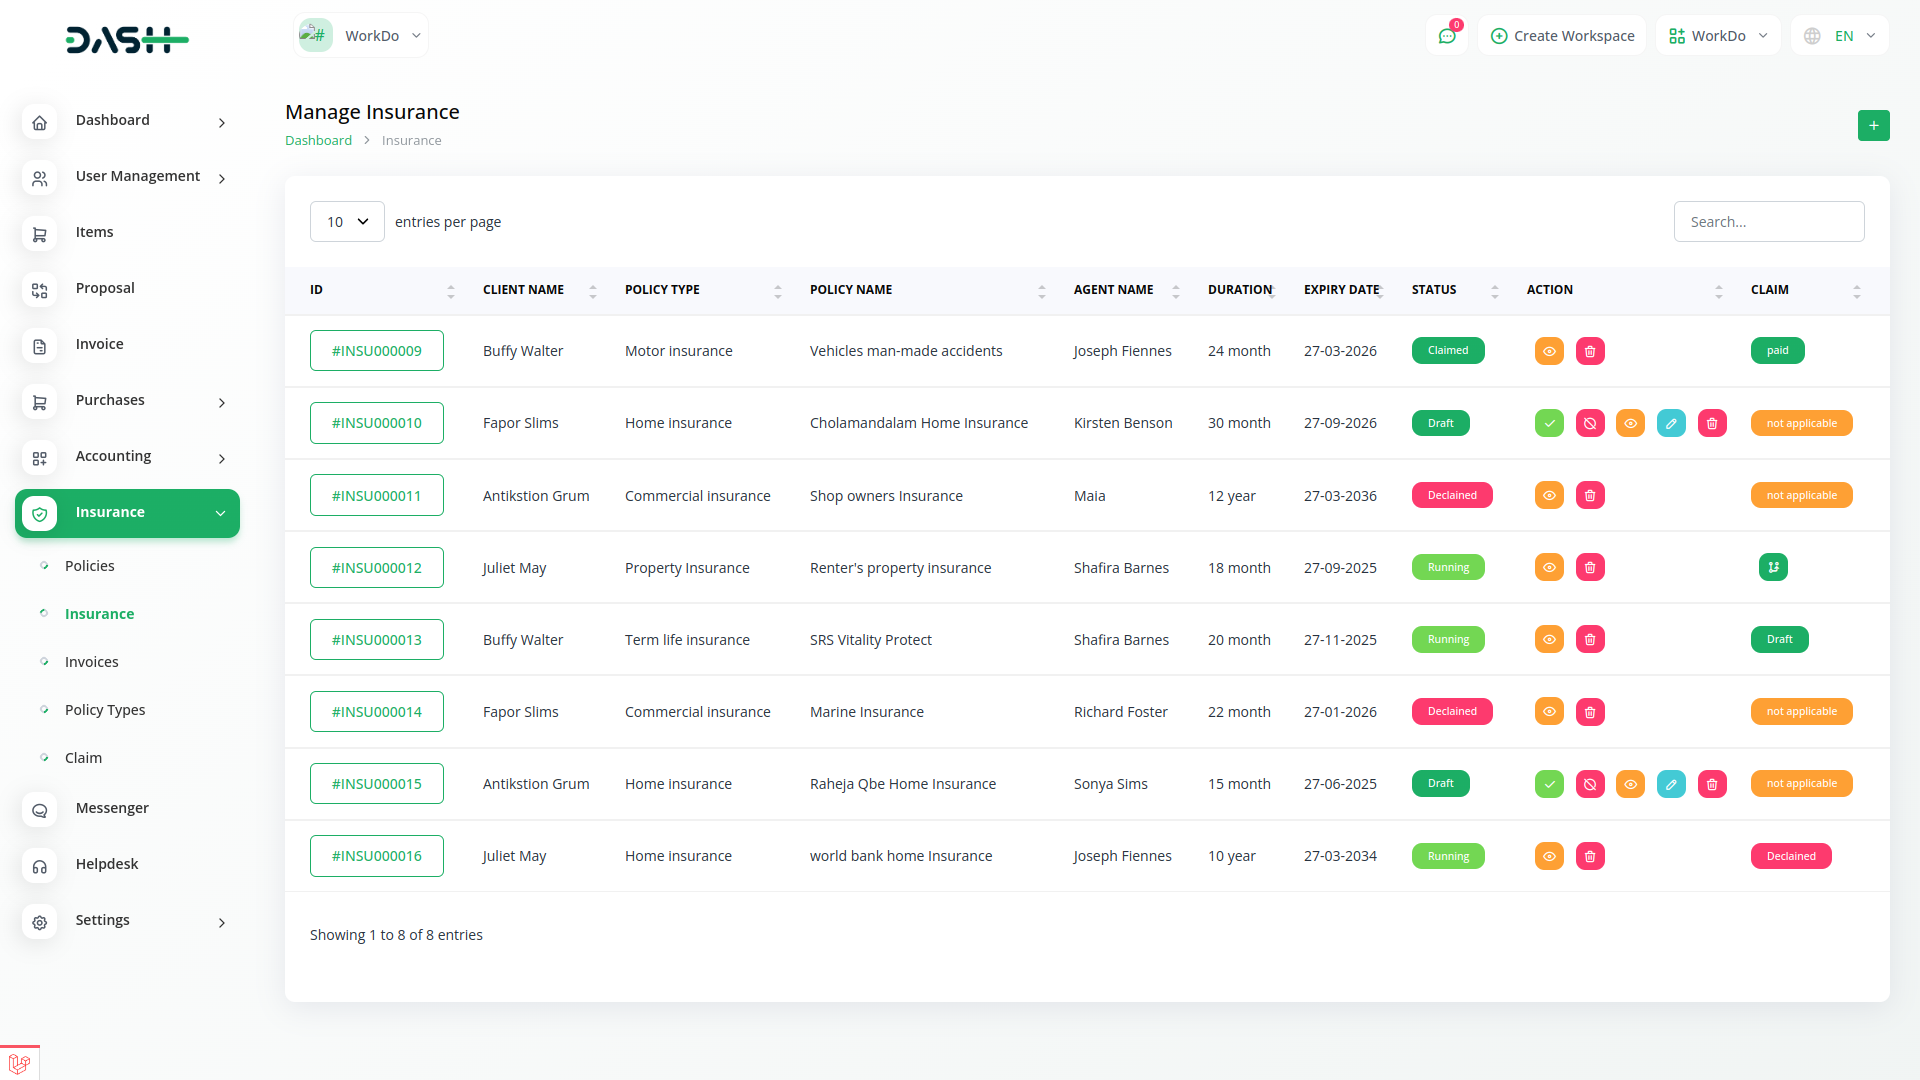View insurance #INSU000013 with eye icon
The width and height of the screenshot is (1920, 1080).
(1549, 640)
